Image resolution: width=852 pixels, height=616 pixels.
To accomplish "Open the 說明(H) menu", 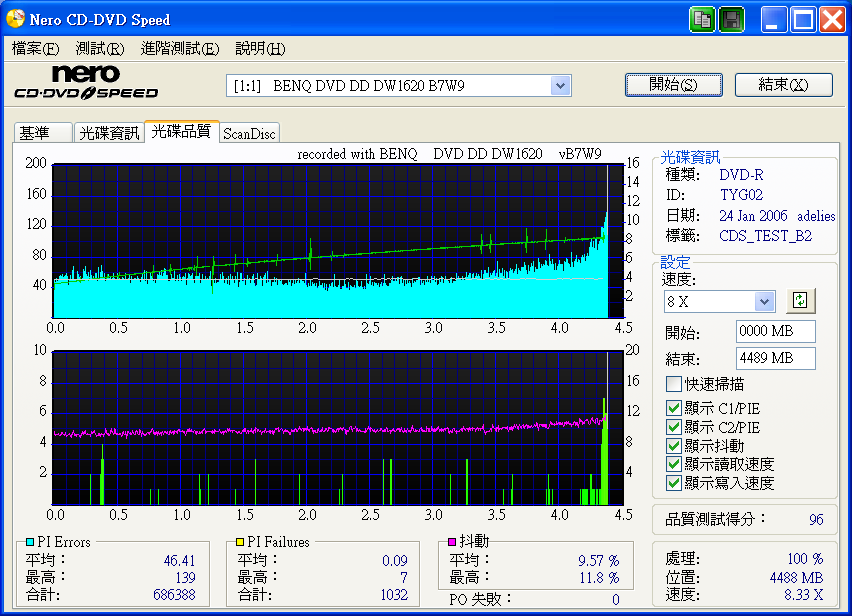I will pyautogui.click(x=260, y=49).
